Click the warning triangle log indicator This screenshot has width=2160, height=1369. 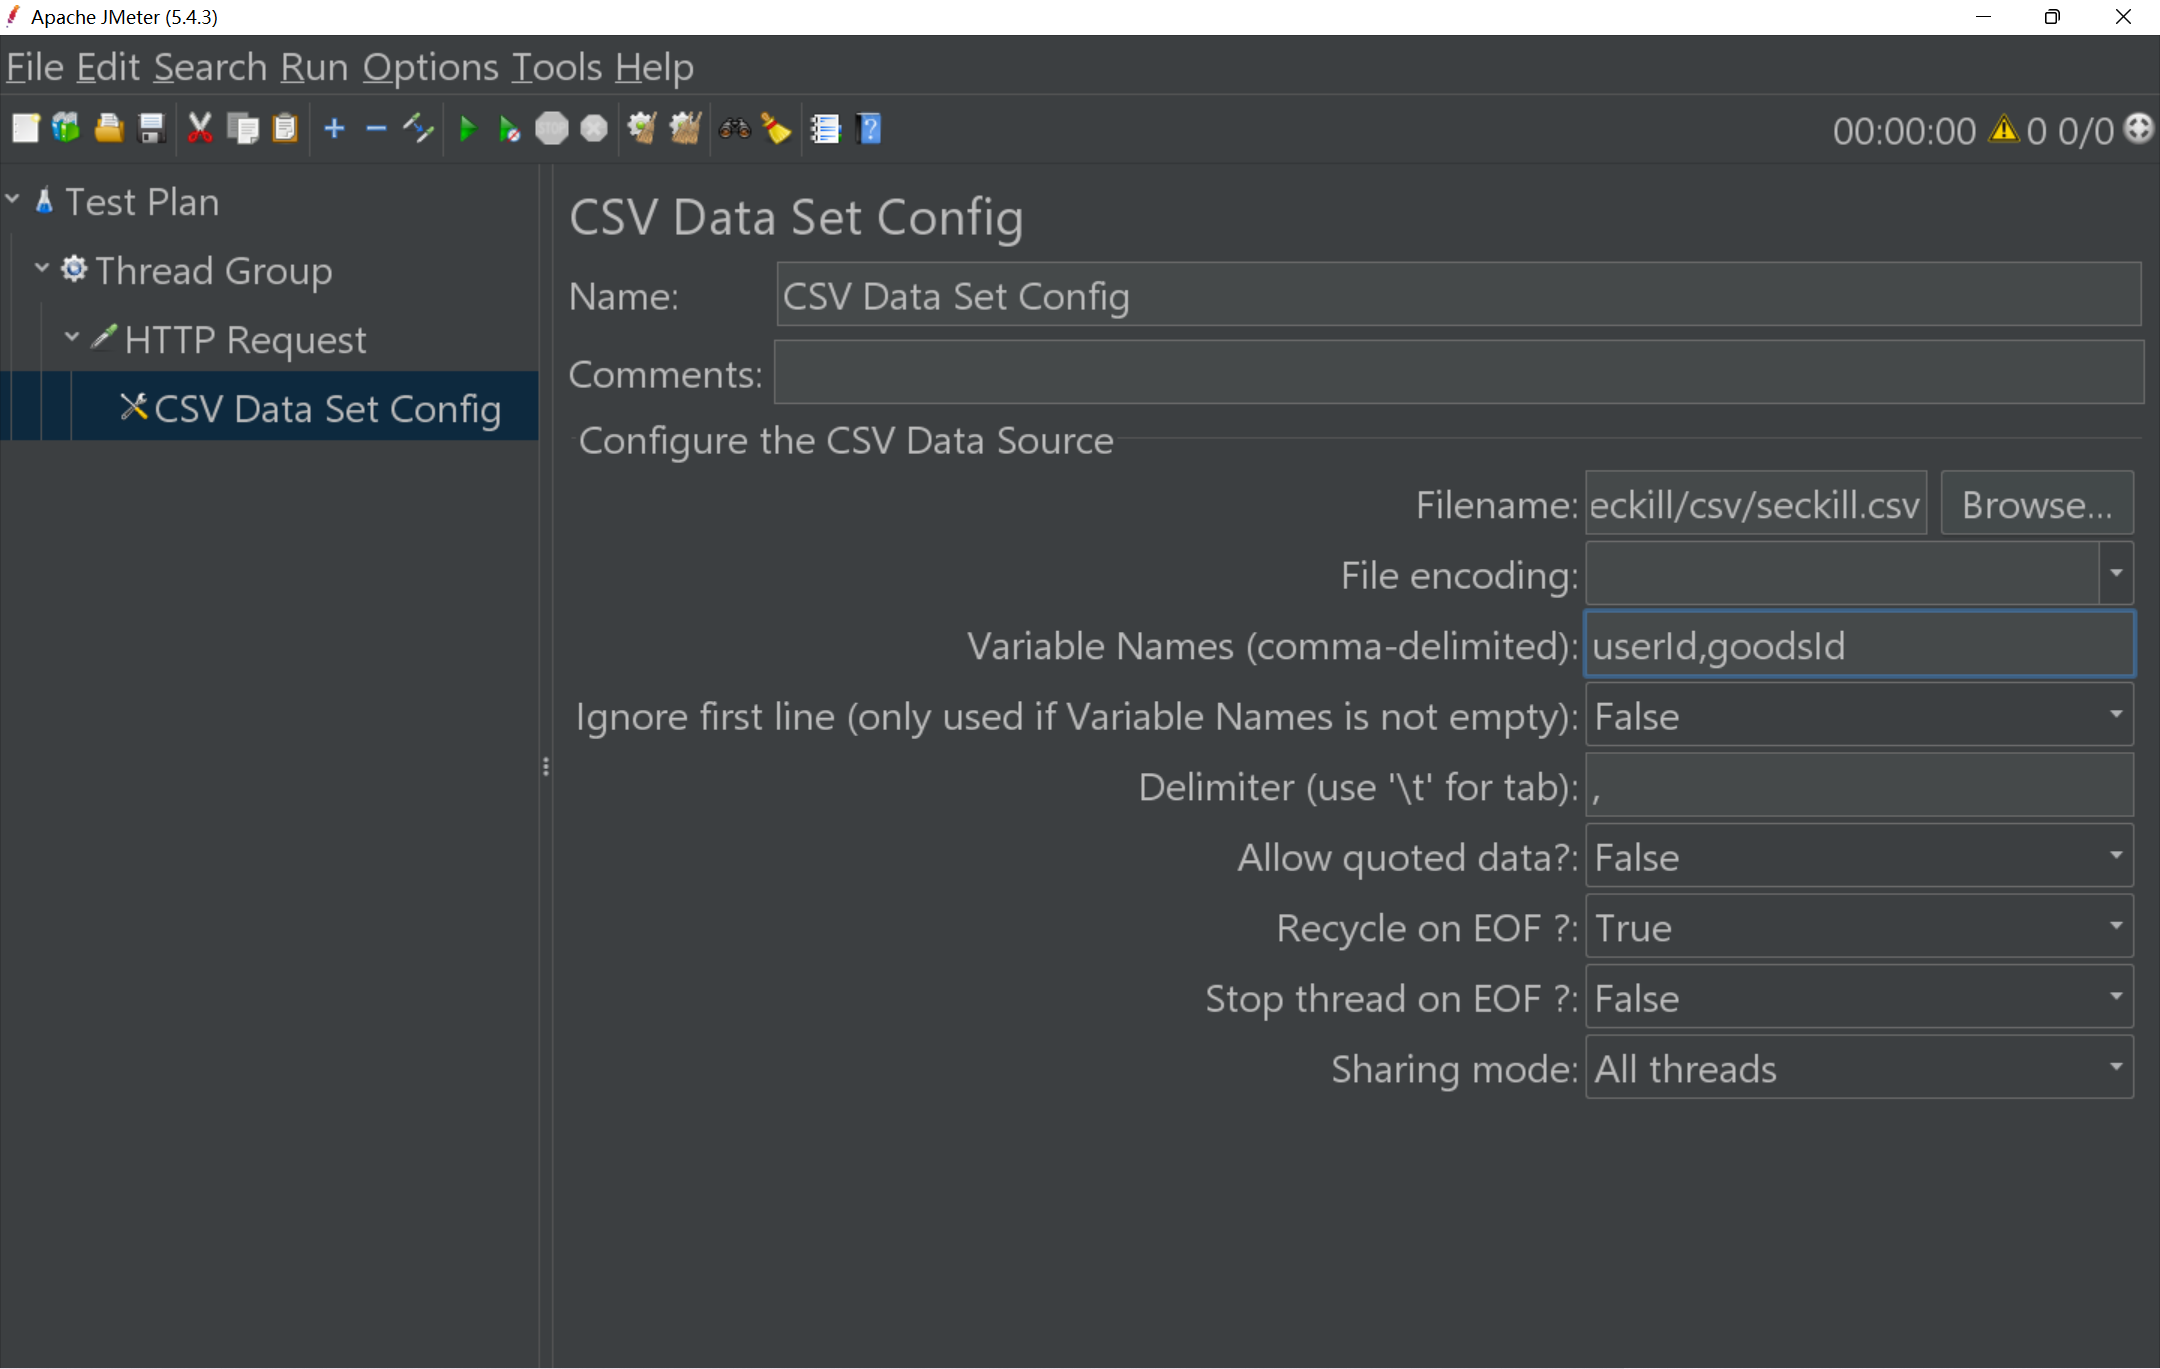coord(2004,129)
